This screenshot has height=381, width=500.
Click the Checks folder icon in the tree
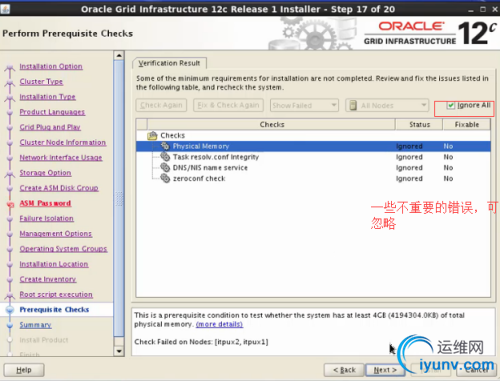(152, 135)
